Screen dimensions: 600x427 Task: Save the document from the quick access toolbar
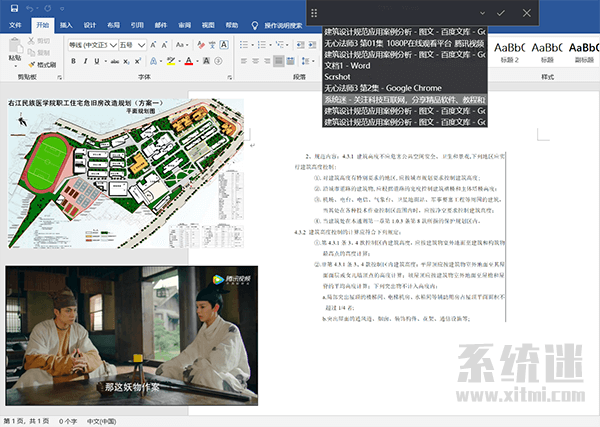[15, 8]
